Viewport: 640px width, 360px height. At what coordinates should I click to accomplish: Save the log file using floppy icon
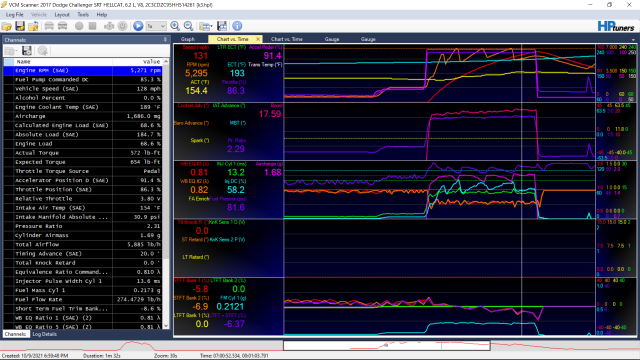[x=20, y=26]
